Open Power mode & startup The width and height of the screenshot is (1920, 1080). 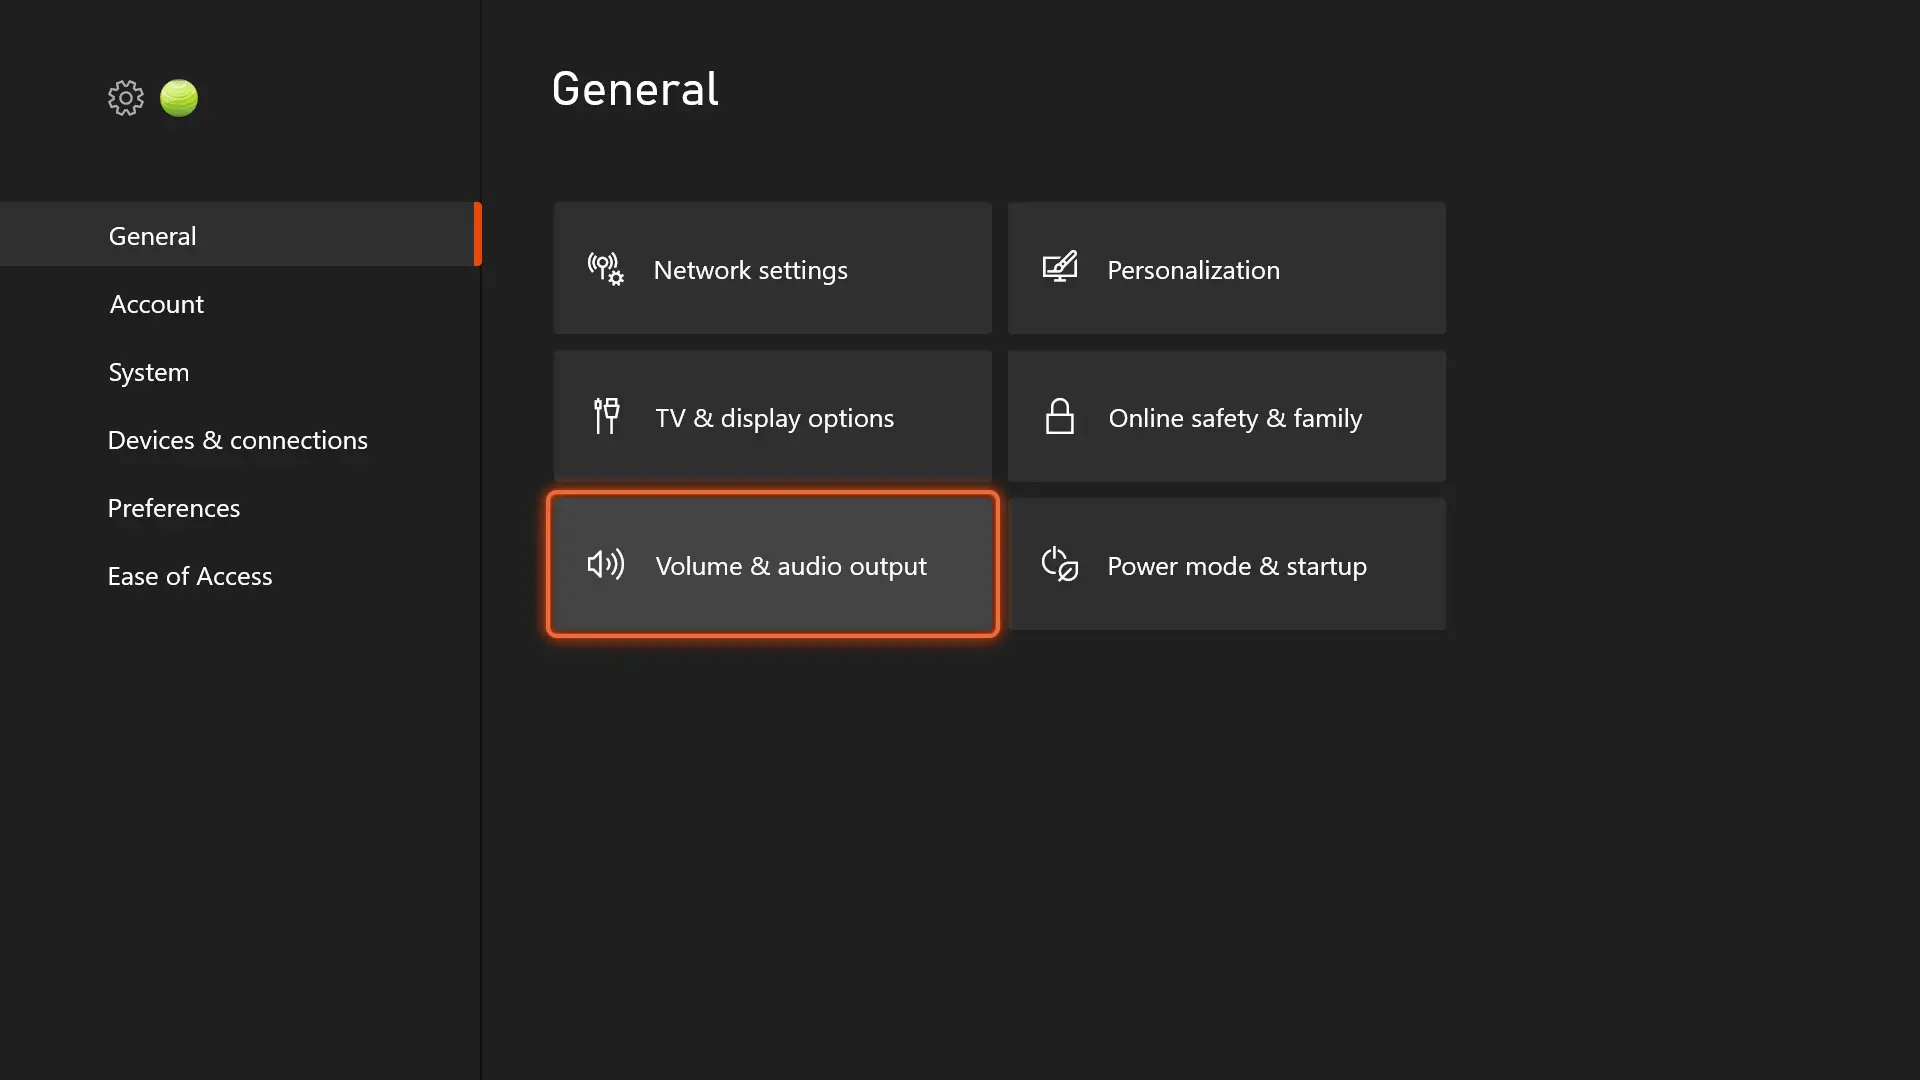click(x=1226, y=564)
